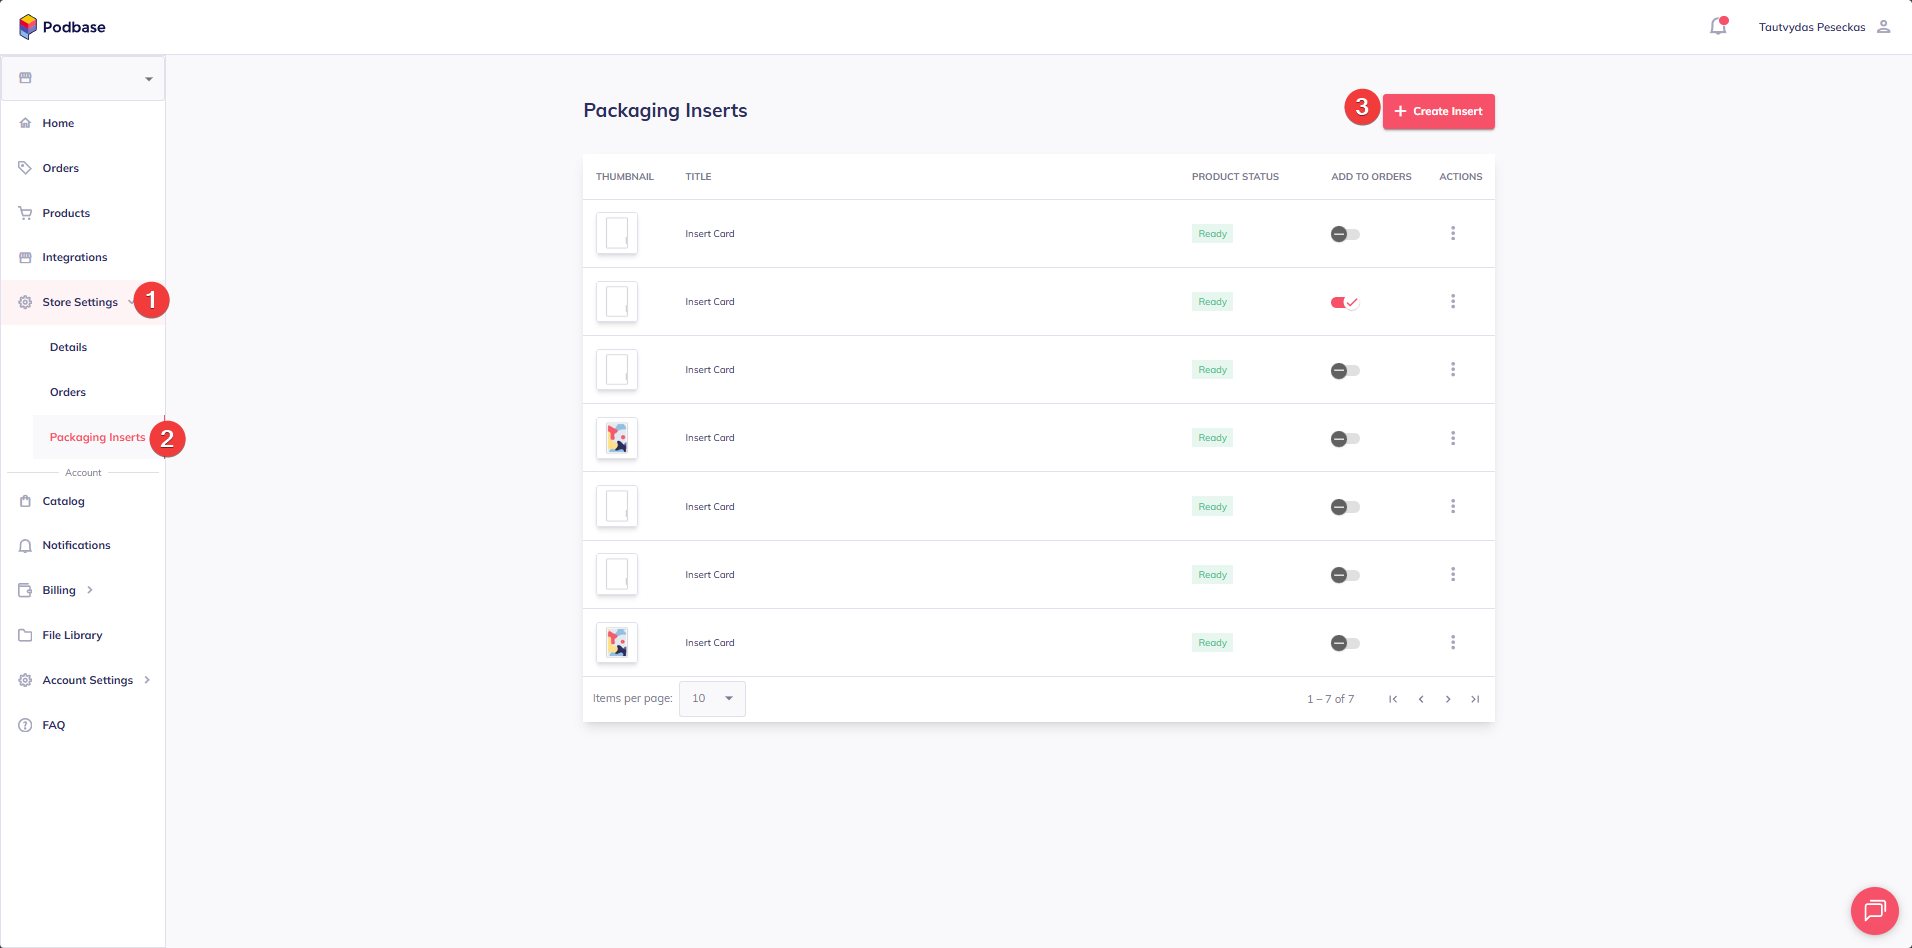Image resolution: width=1912 pixels, height=948 pixels.
Task: Open Integrations from the sidebar
Action: coord(75,257)
